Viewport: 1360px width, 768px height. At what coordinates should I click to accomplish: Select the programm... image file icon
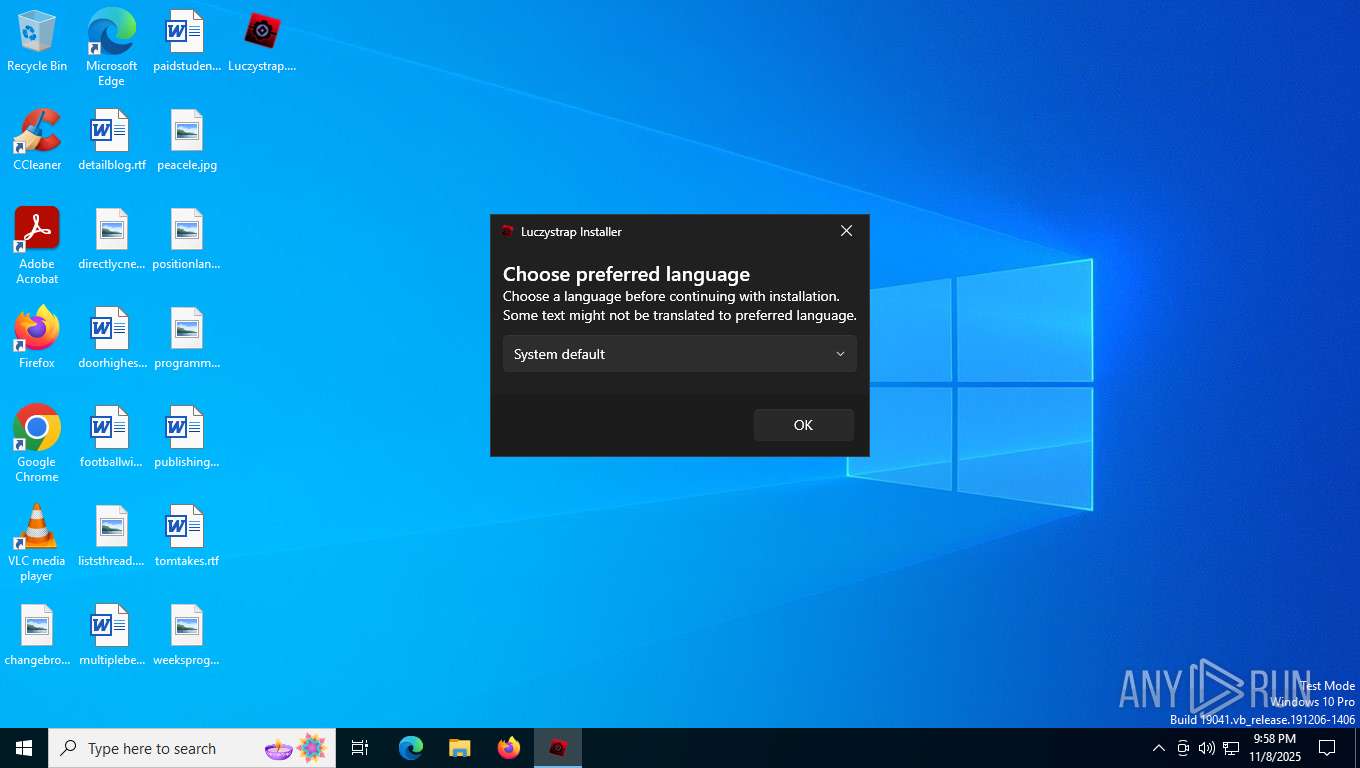186,339
